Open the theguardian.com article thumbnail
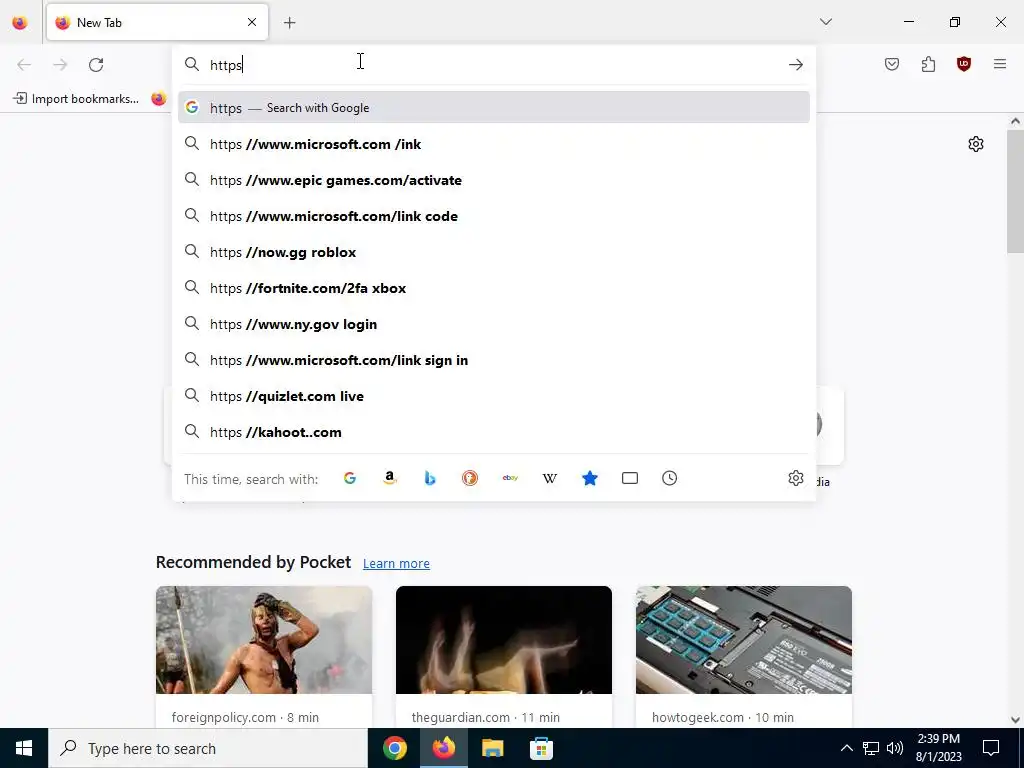 pyautogui.click(x=504, y=640)
